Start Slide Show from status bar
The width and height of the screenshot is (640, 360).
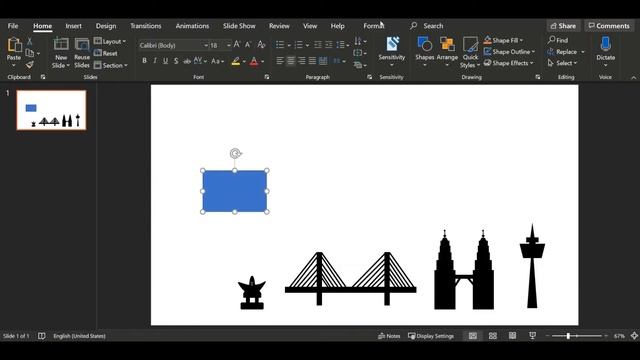click(532, 336)
